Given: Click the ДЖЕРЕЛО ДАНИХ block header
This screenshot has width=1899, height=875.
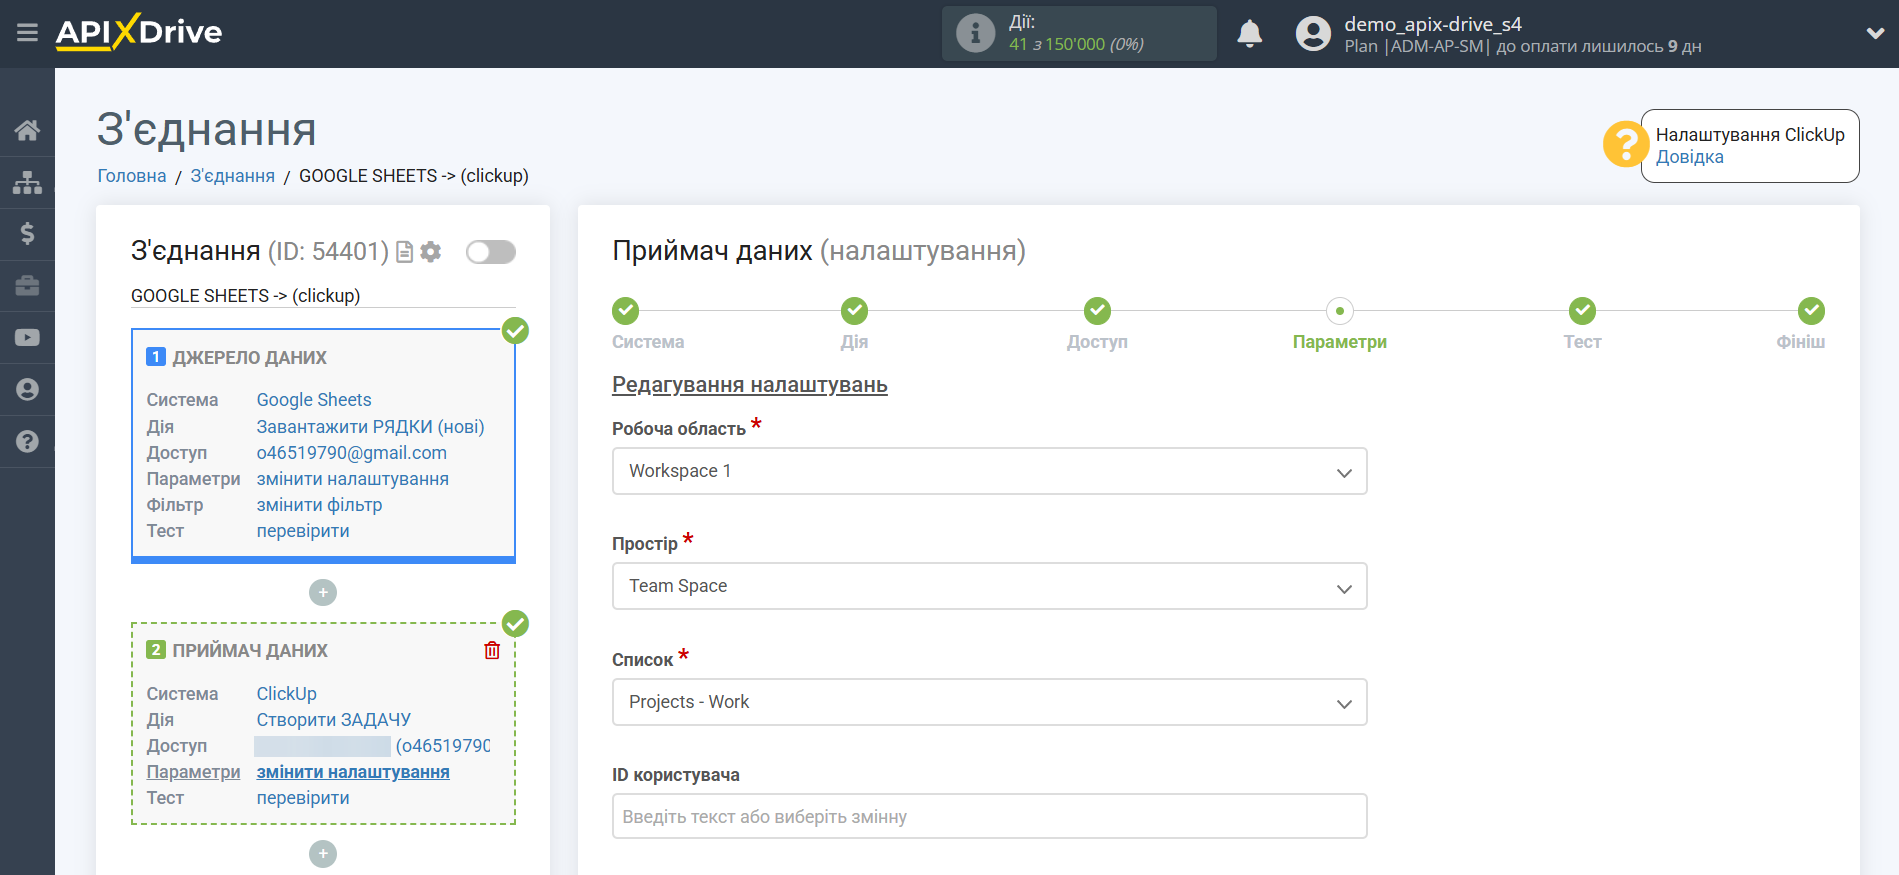Looking at the screenshot, I should click(249, 358).
